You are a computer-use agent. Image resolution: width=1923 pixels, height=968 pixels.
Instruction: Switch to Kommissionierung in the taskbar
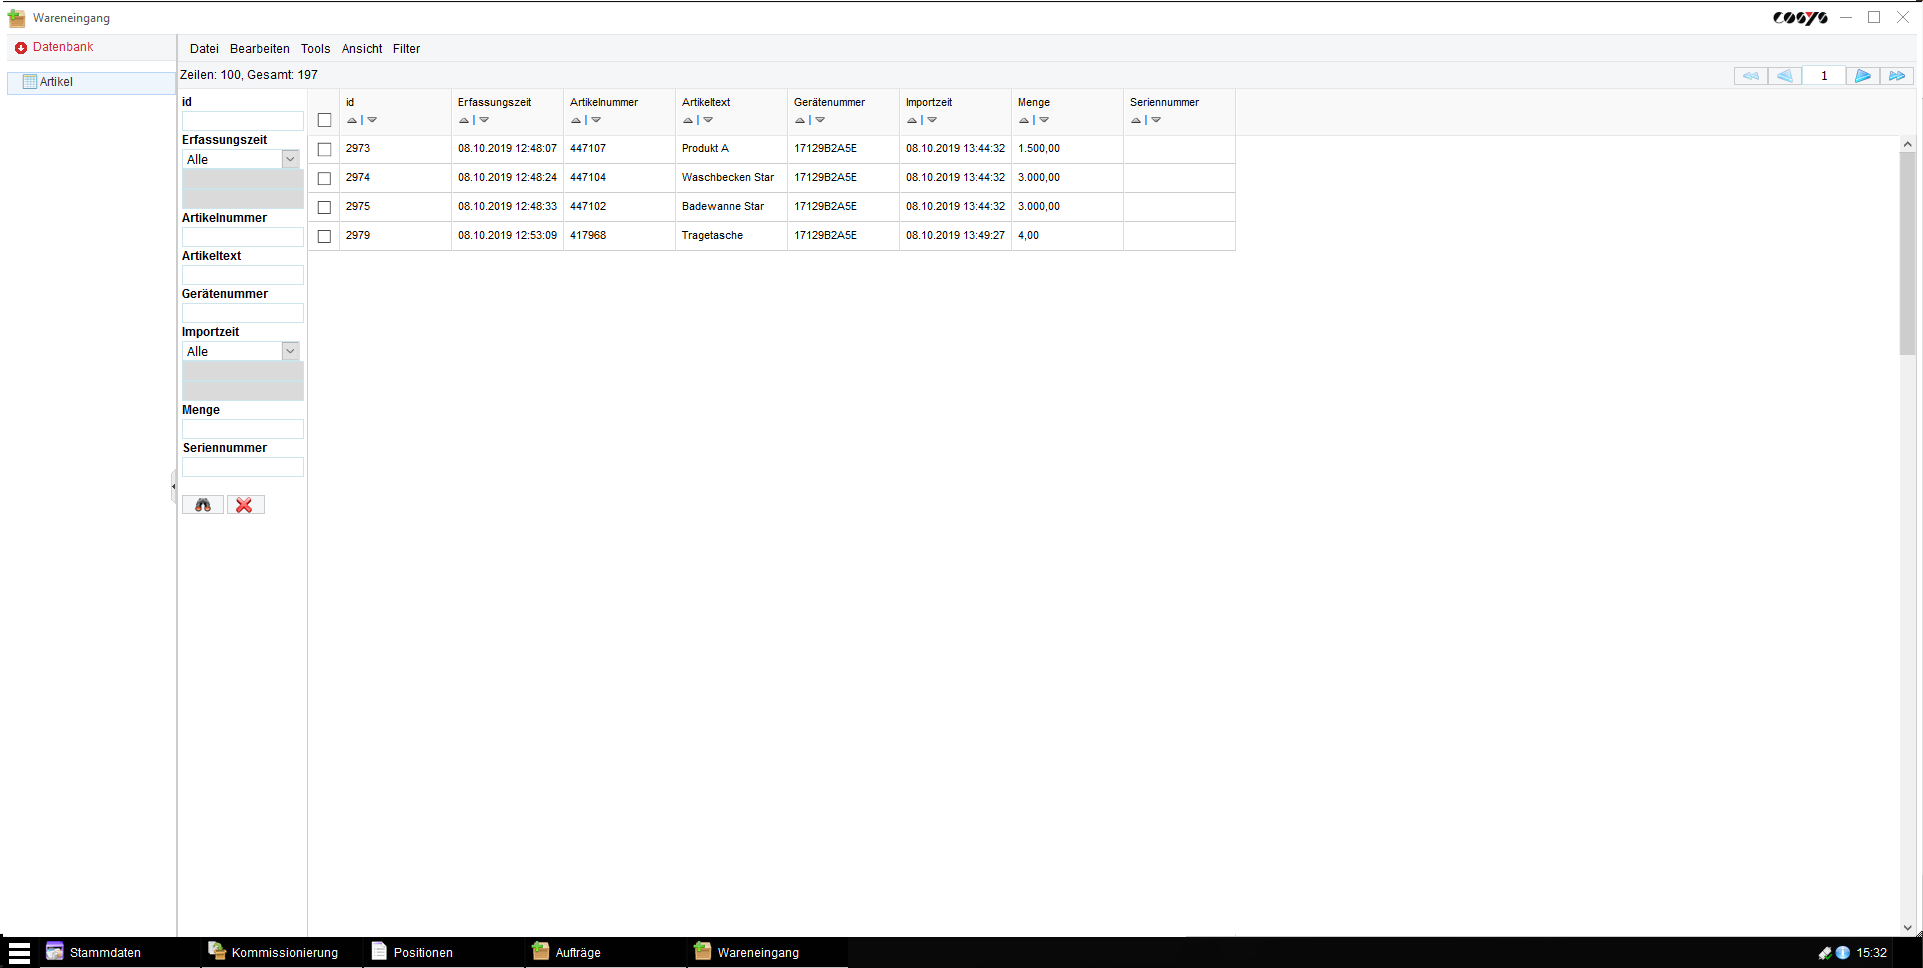(284, 952)
